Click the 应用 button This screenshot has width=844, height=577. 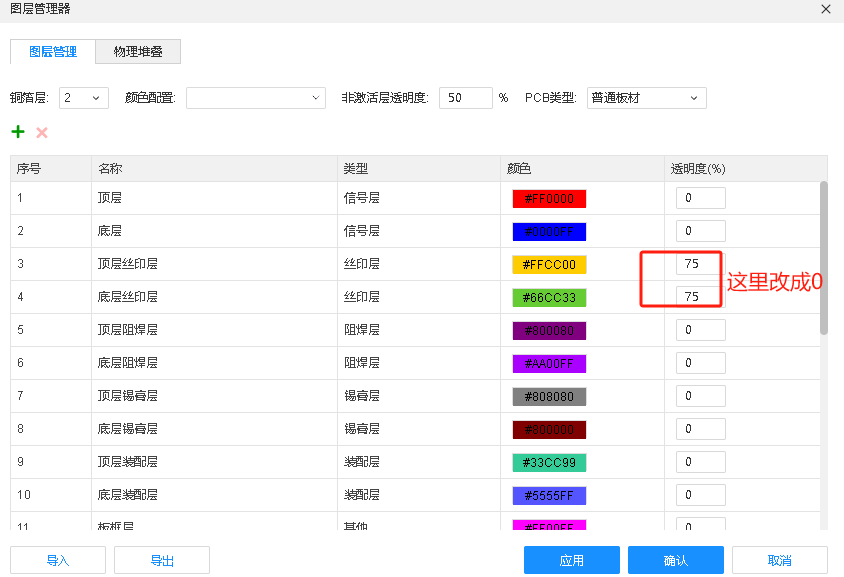click(572, 560)
